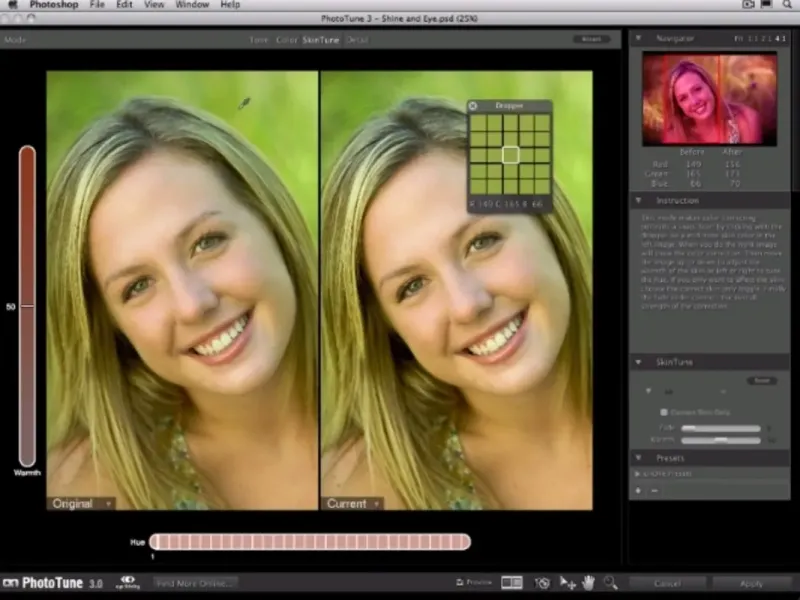Click the Cancel button
800x600 pixels.
[x=667, y=583]
